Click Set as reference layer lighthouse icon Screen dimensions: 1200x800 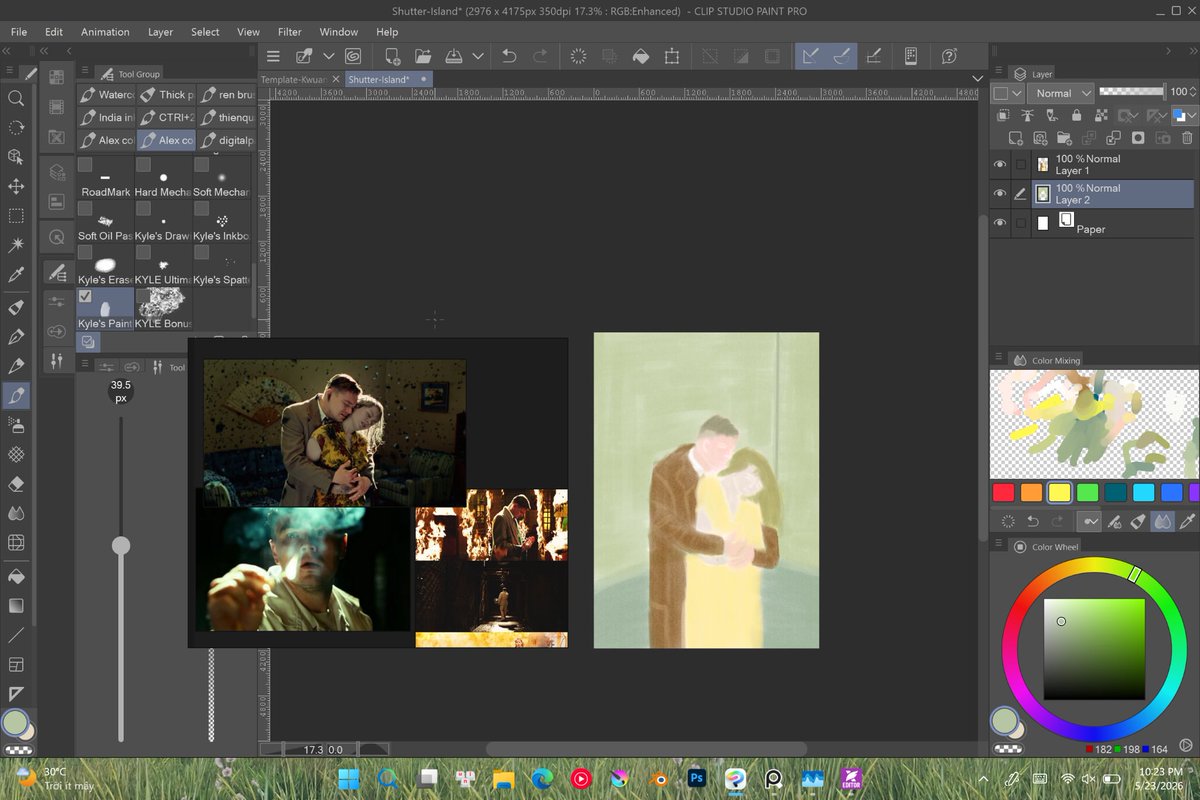1027,116
